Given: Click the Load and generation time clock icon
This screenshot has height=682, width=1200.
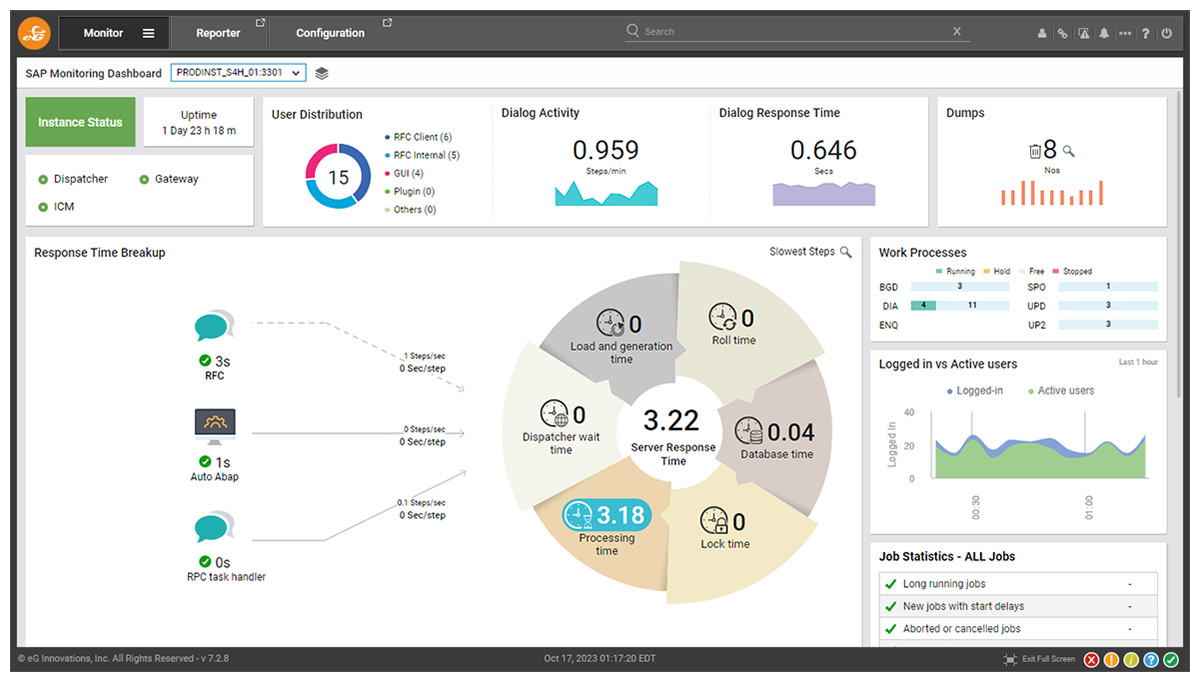Looking at the screenshot, I should [x=610, y=323].
